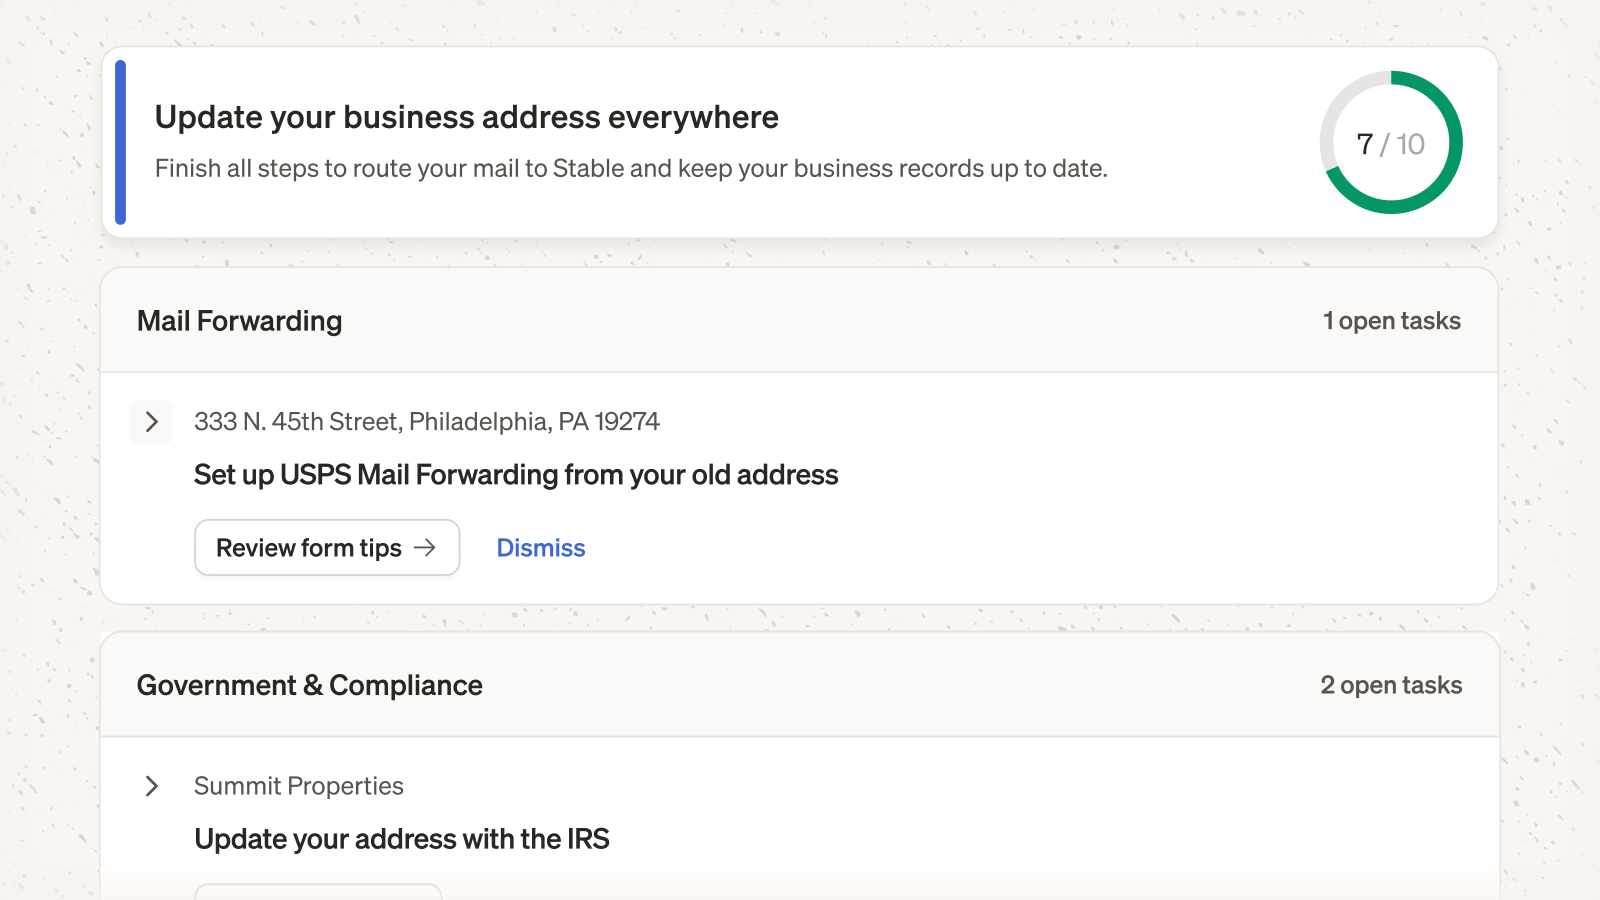Expand the 333 N. 45th Street task chevron
Screen dimensions: 1600x900
[151, 422]
